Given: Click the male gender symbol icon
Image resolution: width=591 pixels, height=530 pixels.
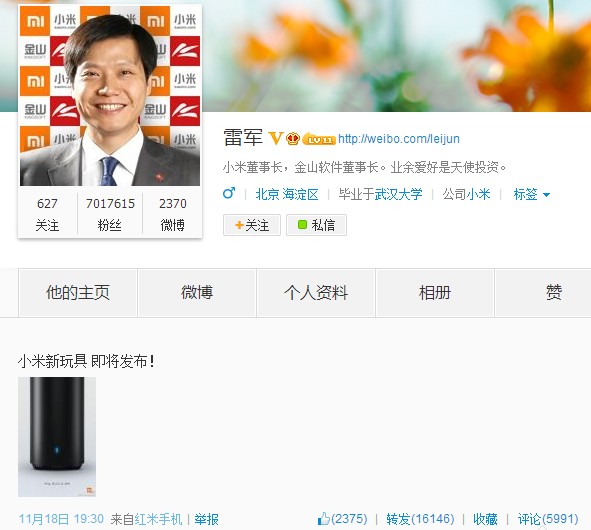Looking at the screenshot, I should tap(229, 193).
